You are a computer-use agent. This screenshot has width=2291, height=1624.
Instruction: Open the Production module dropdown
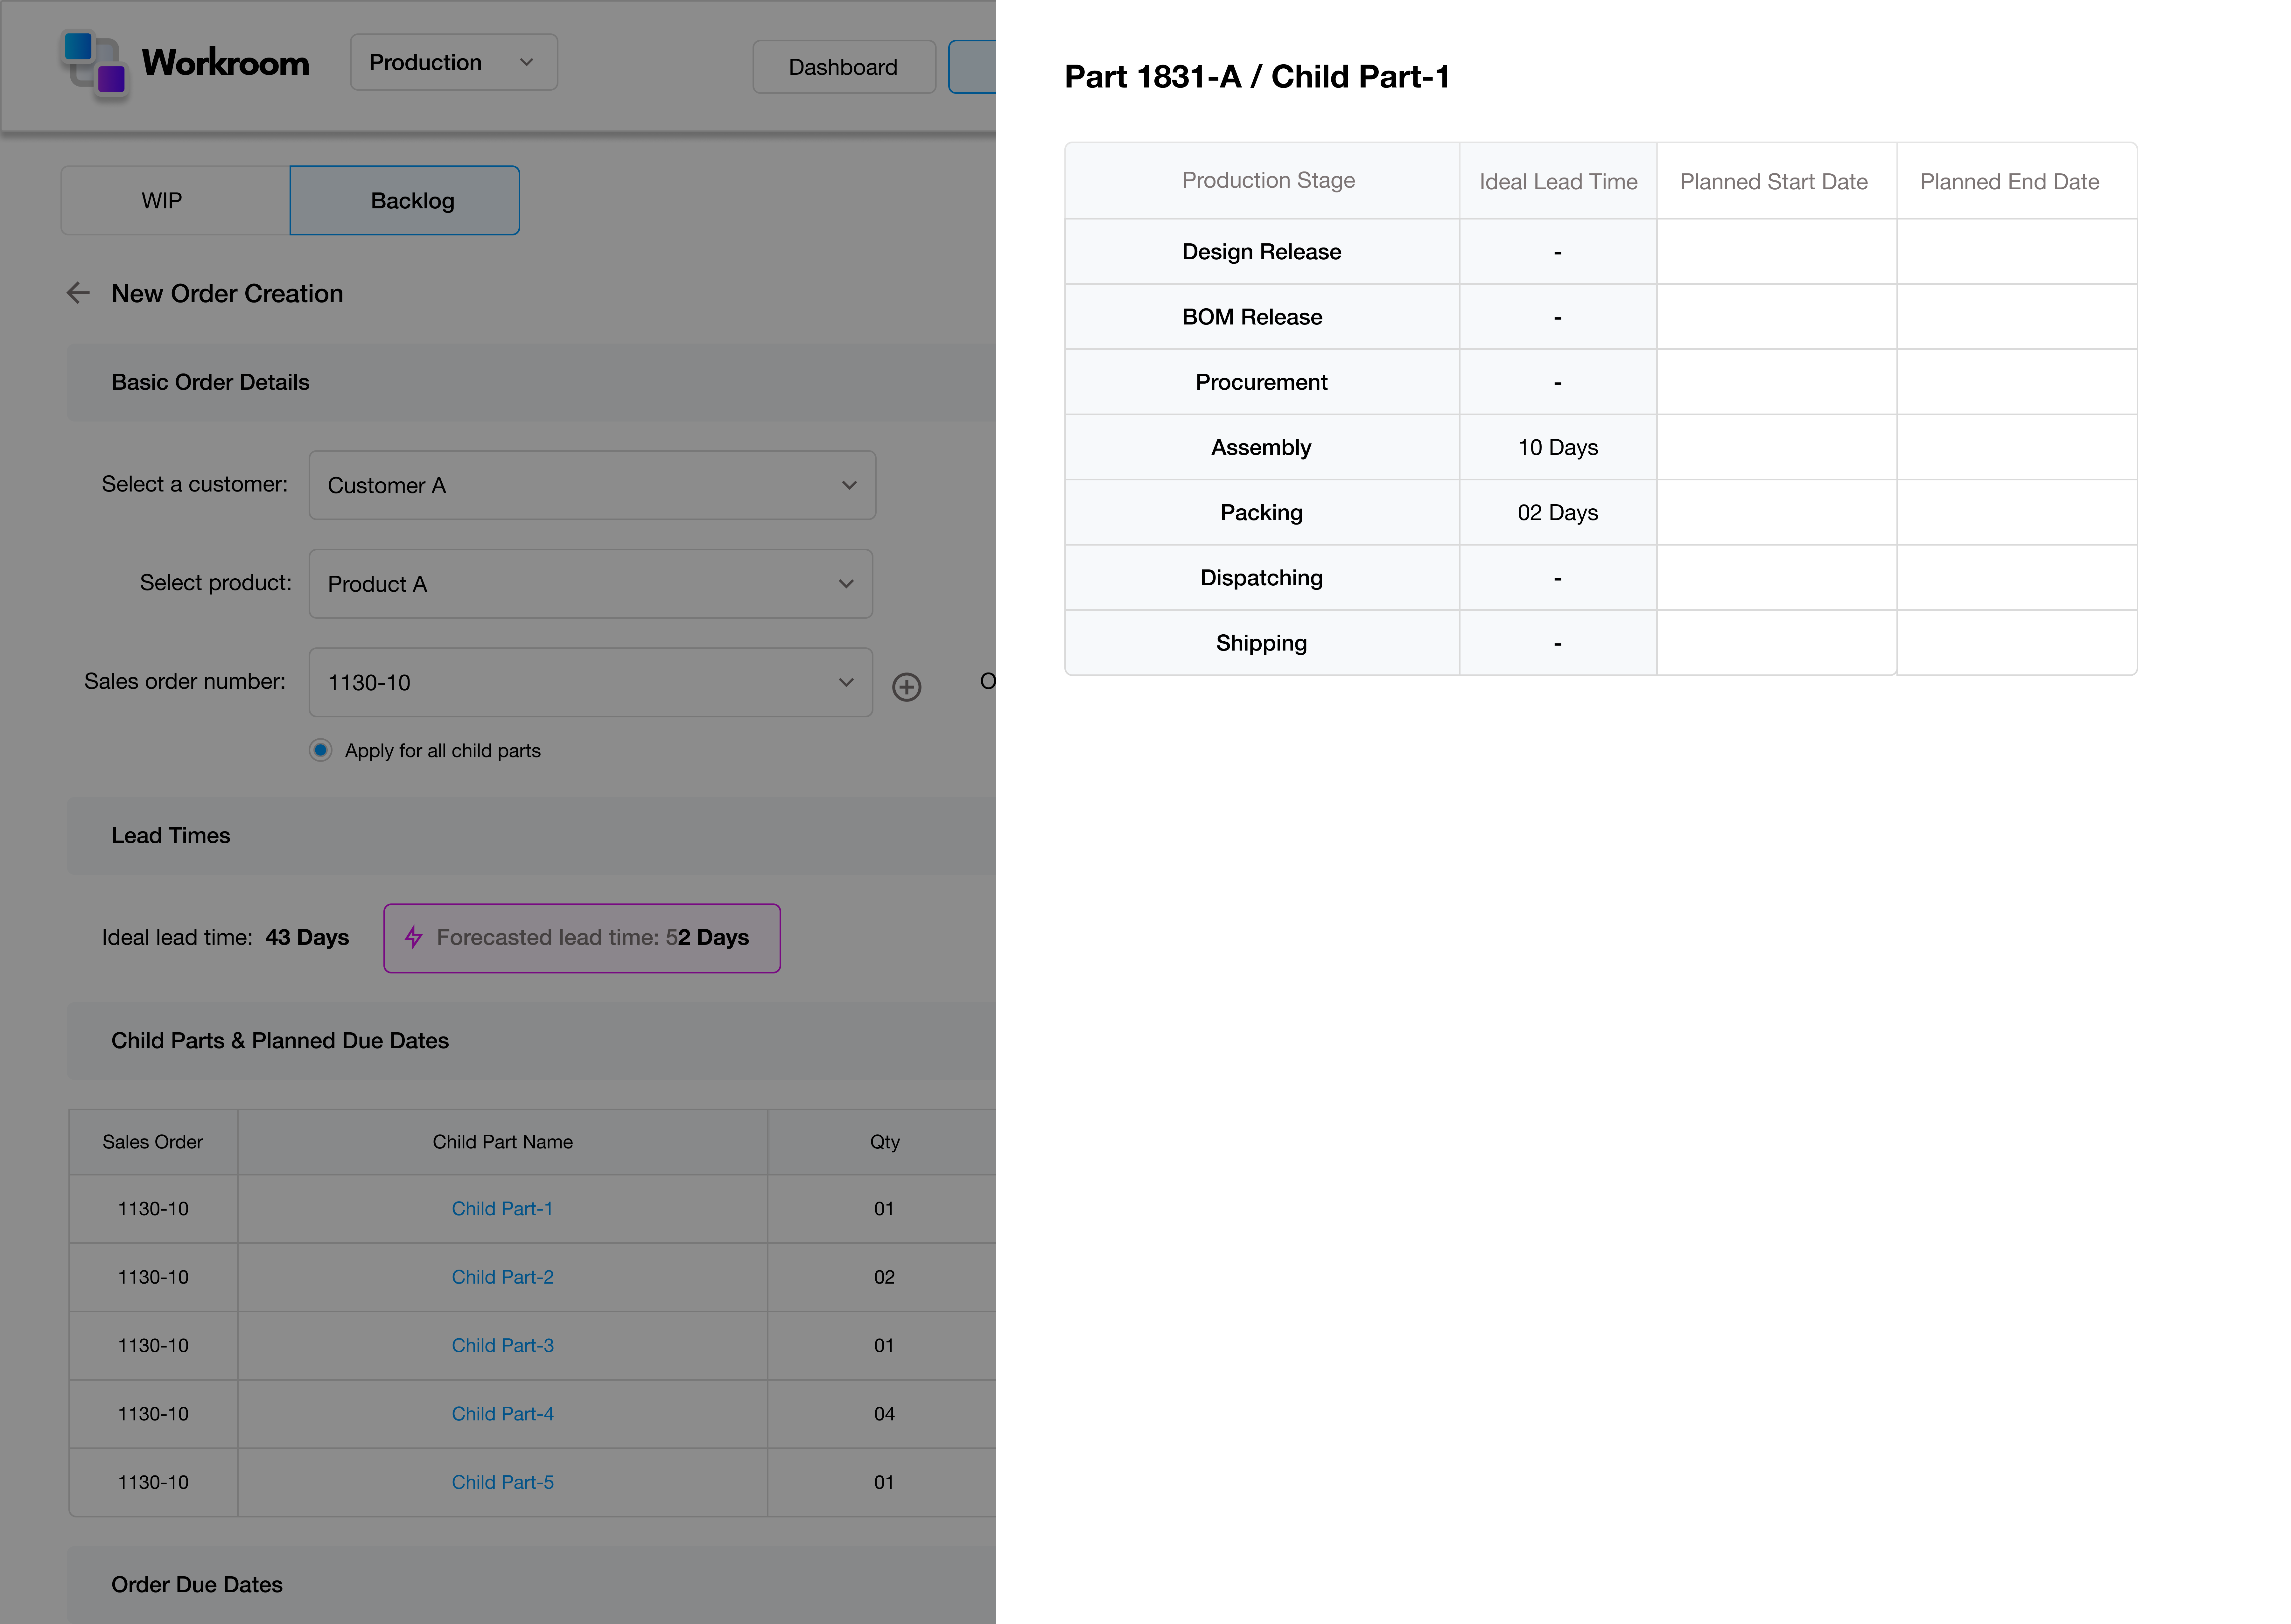(x=453, y=62)
